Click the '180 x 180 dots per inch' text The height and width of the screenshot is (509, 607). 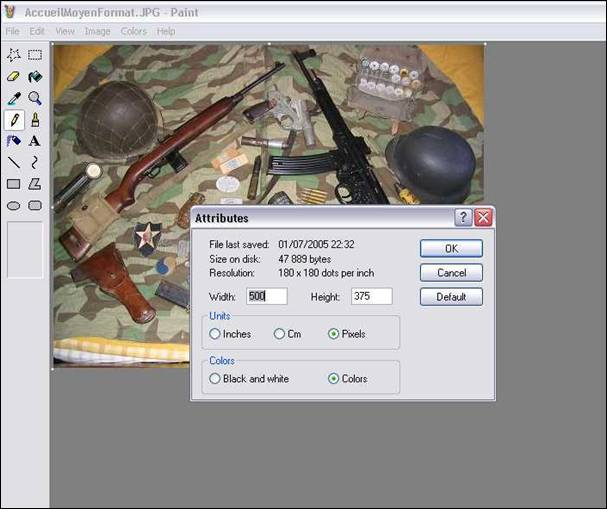[326, 273]
